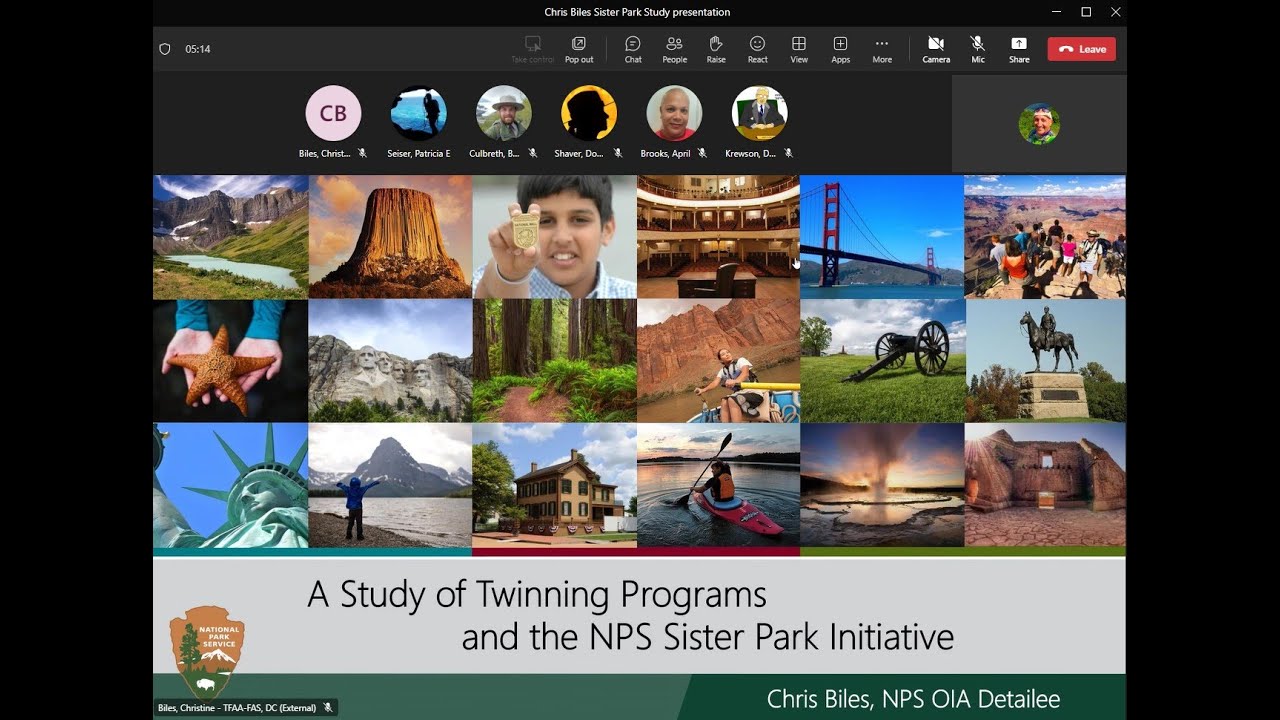
Task: Click the redwood forest photo
Action: pyautogui.click(x=554, y=361)
